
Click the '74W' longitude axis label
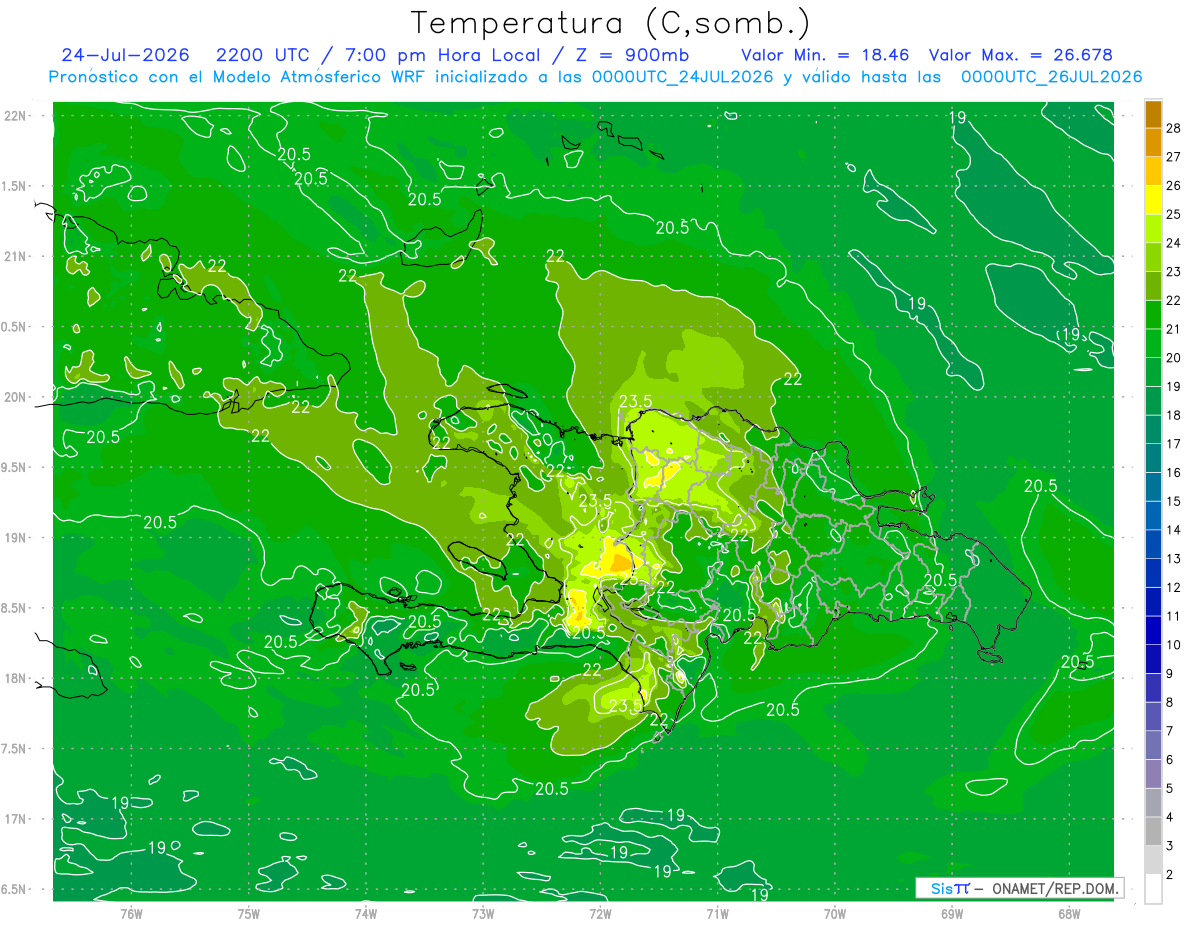366,913
